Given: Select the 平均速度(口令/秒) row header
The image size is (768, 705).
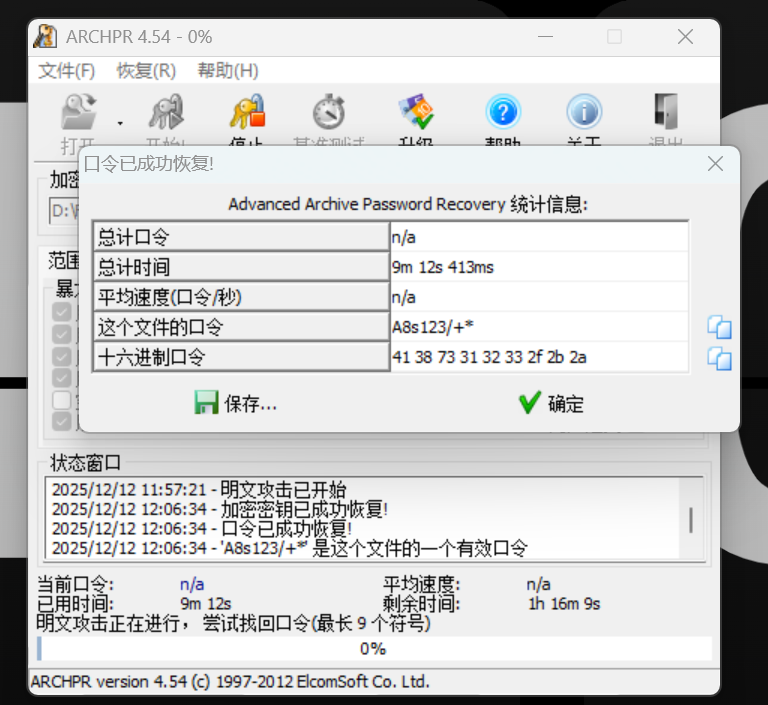Looking at the screenshot, I should point(241,297).
